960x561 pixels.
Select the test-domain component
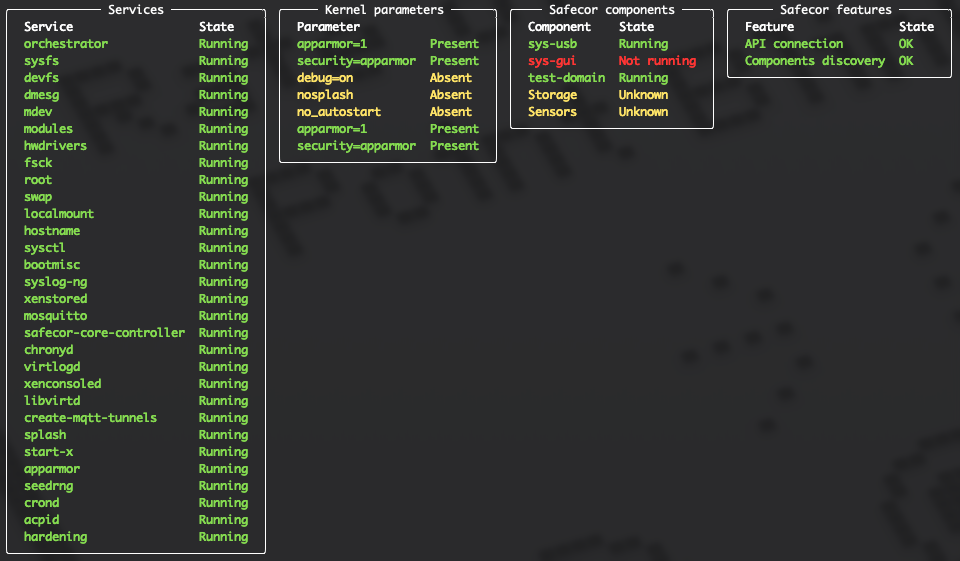point(566,78)
